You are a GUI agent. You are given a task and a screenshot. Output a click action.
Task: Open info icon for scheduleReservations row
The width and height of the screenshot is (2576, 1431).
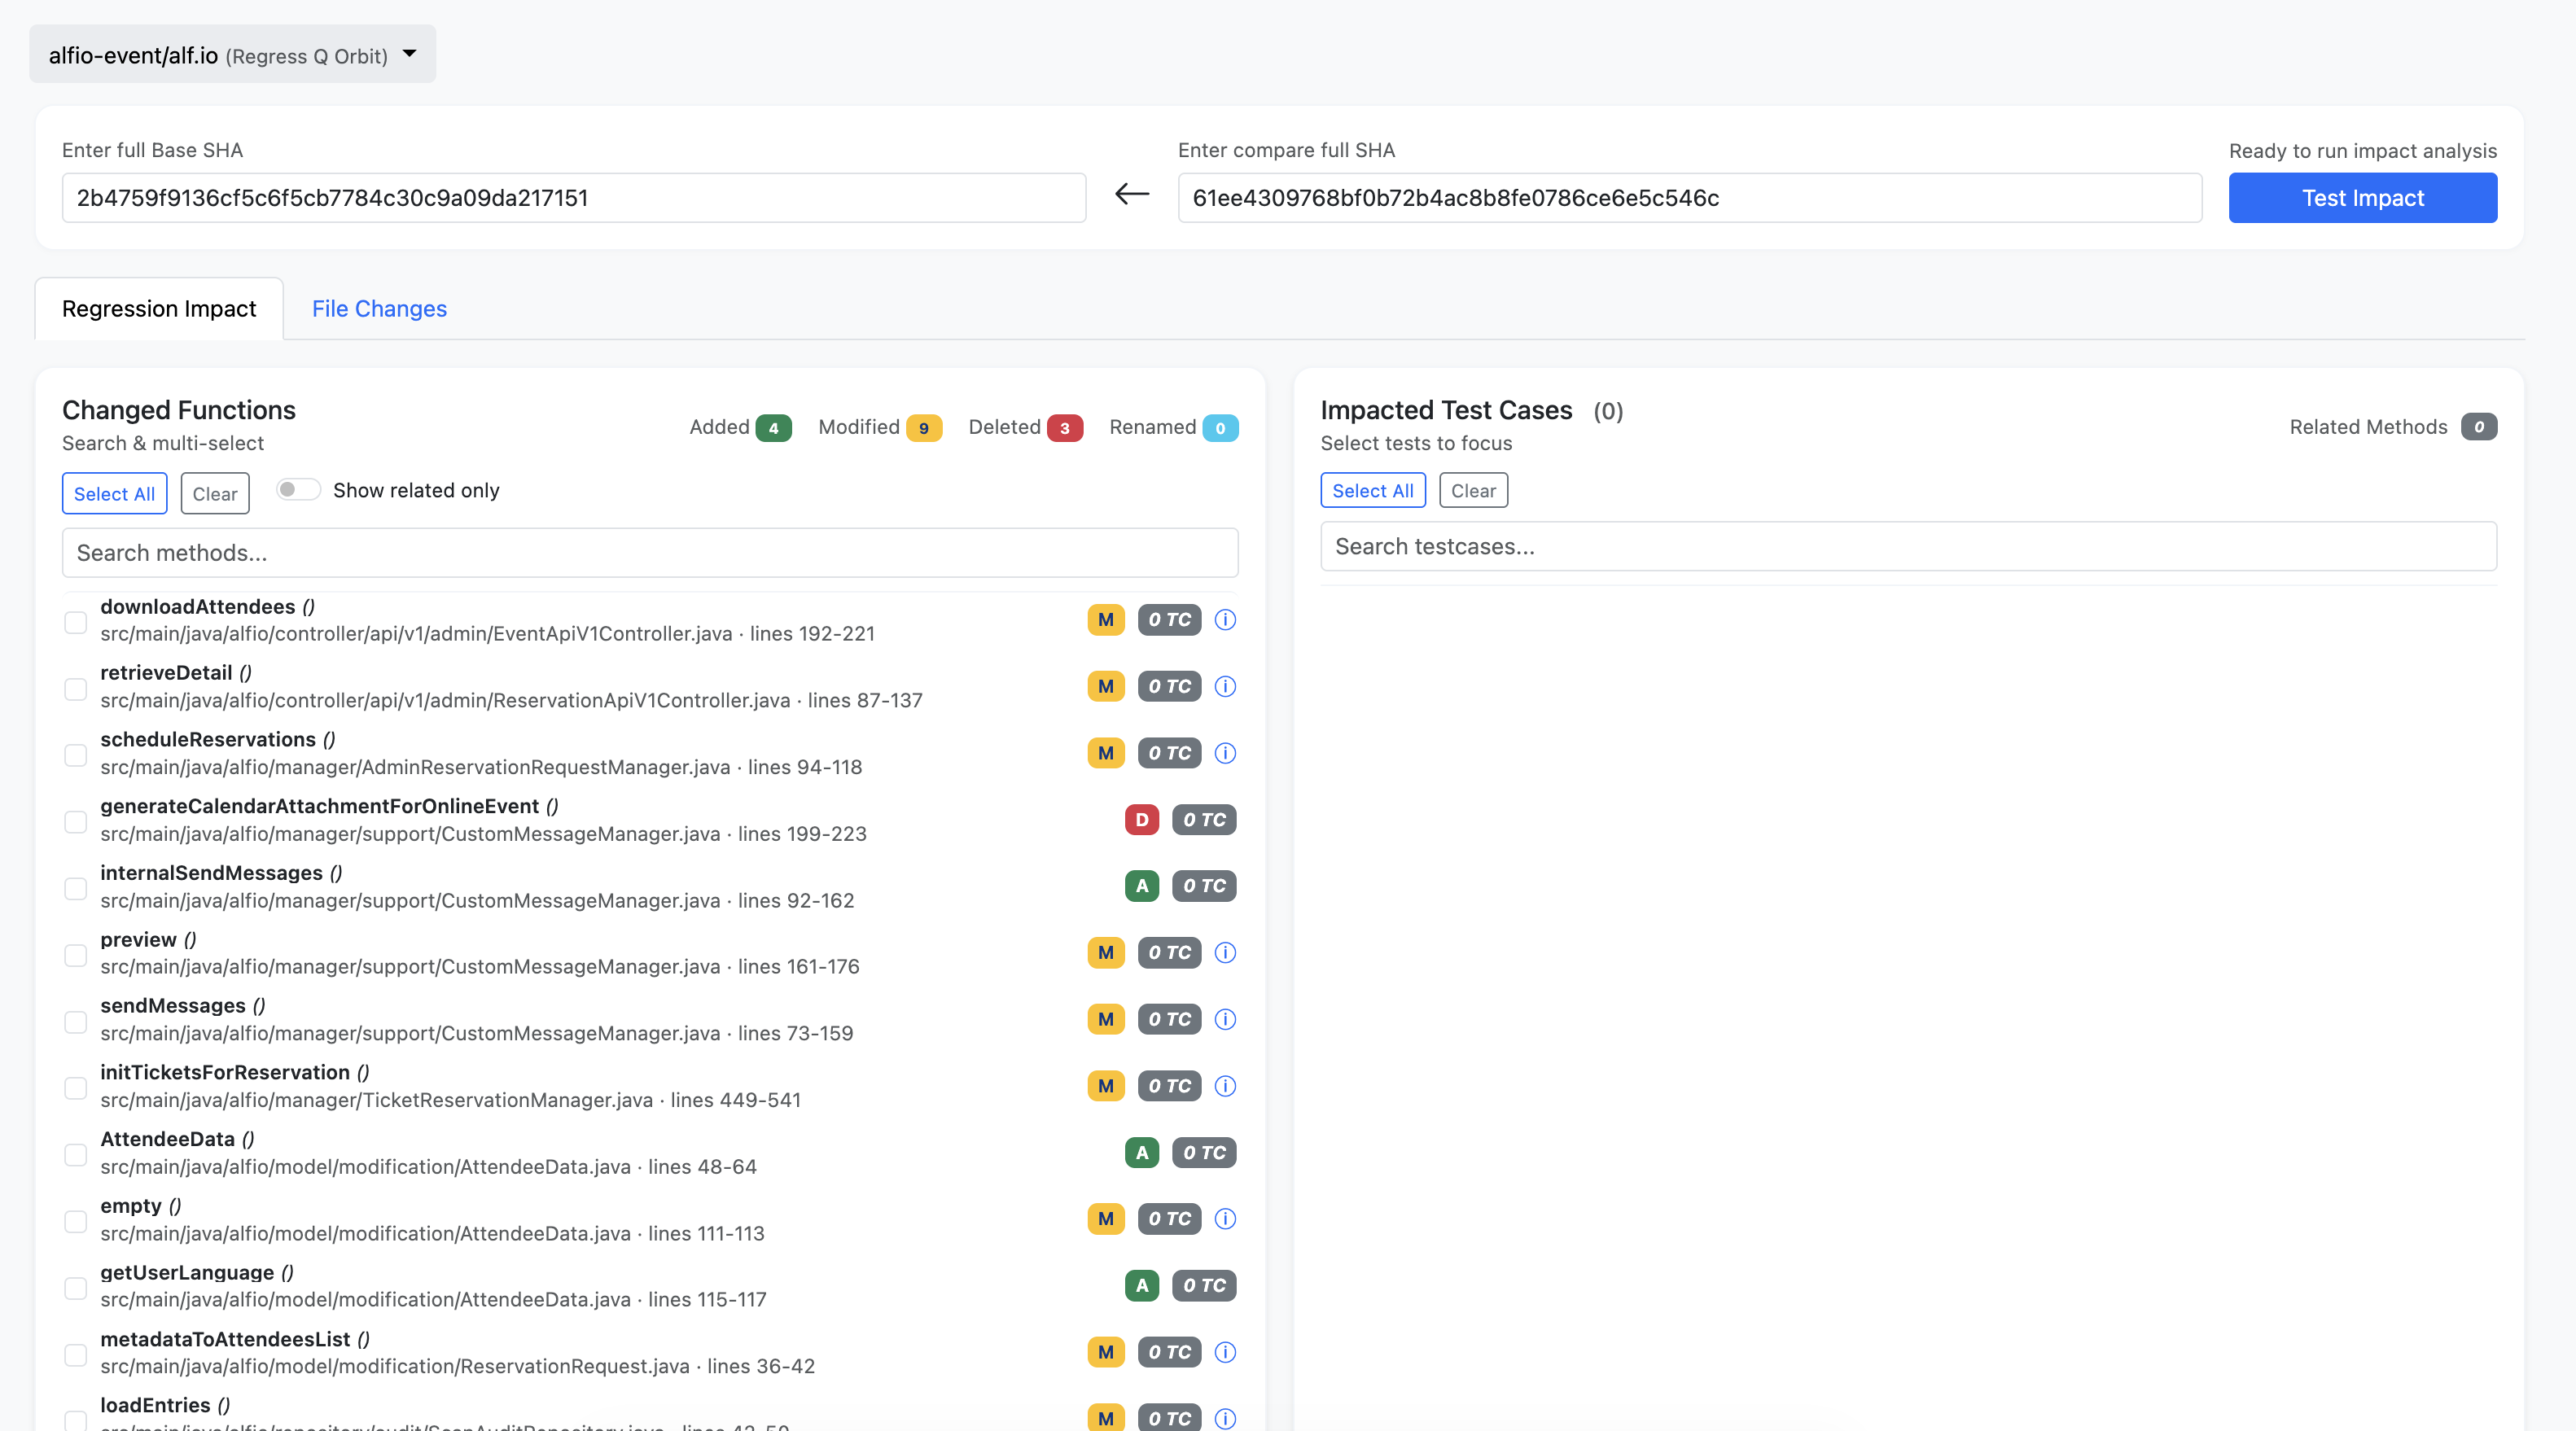coord(1225,753)
